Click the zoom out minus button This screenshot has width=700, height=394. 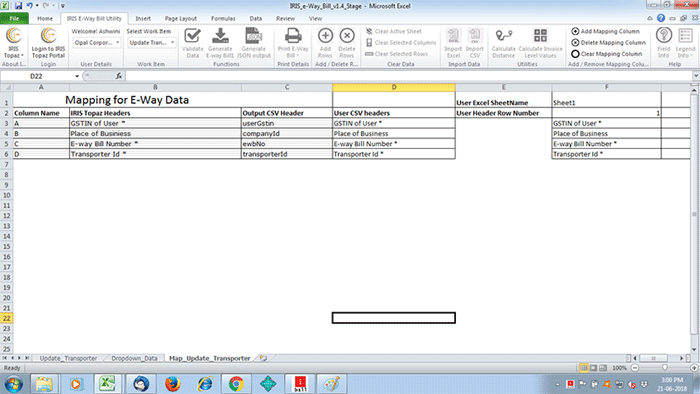click(x=635, y=368)
